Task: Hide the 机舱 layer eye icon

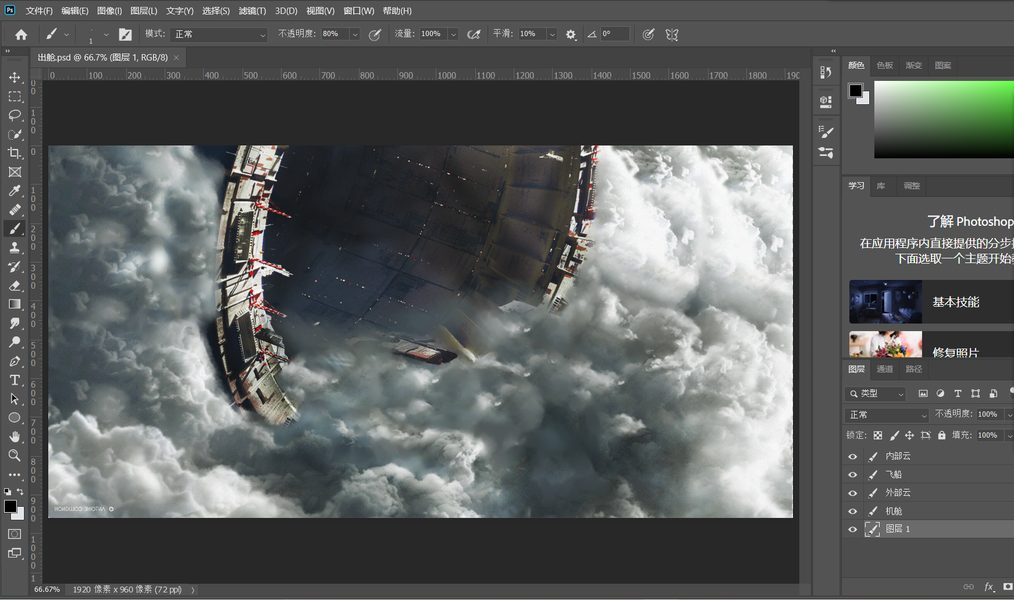Action: point(853,511)
